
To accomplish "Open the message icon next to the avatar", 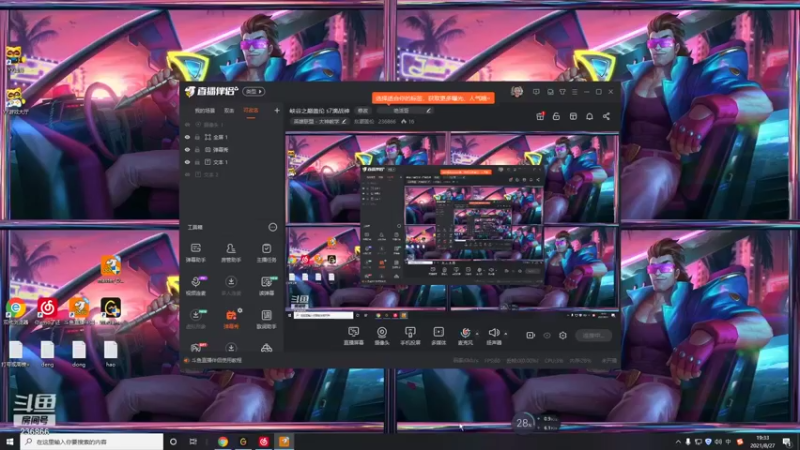I will click(x=536, y=92).
